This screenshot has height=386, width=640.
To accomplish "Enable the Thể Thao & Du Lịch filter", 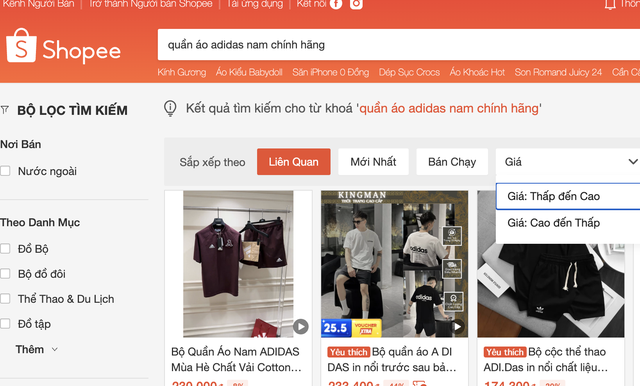I will 5,299.
